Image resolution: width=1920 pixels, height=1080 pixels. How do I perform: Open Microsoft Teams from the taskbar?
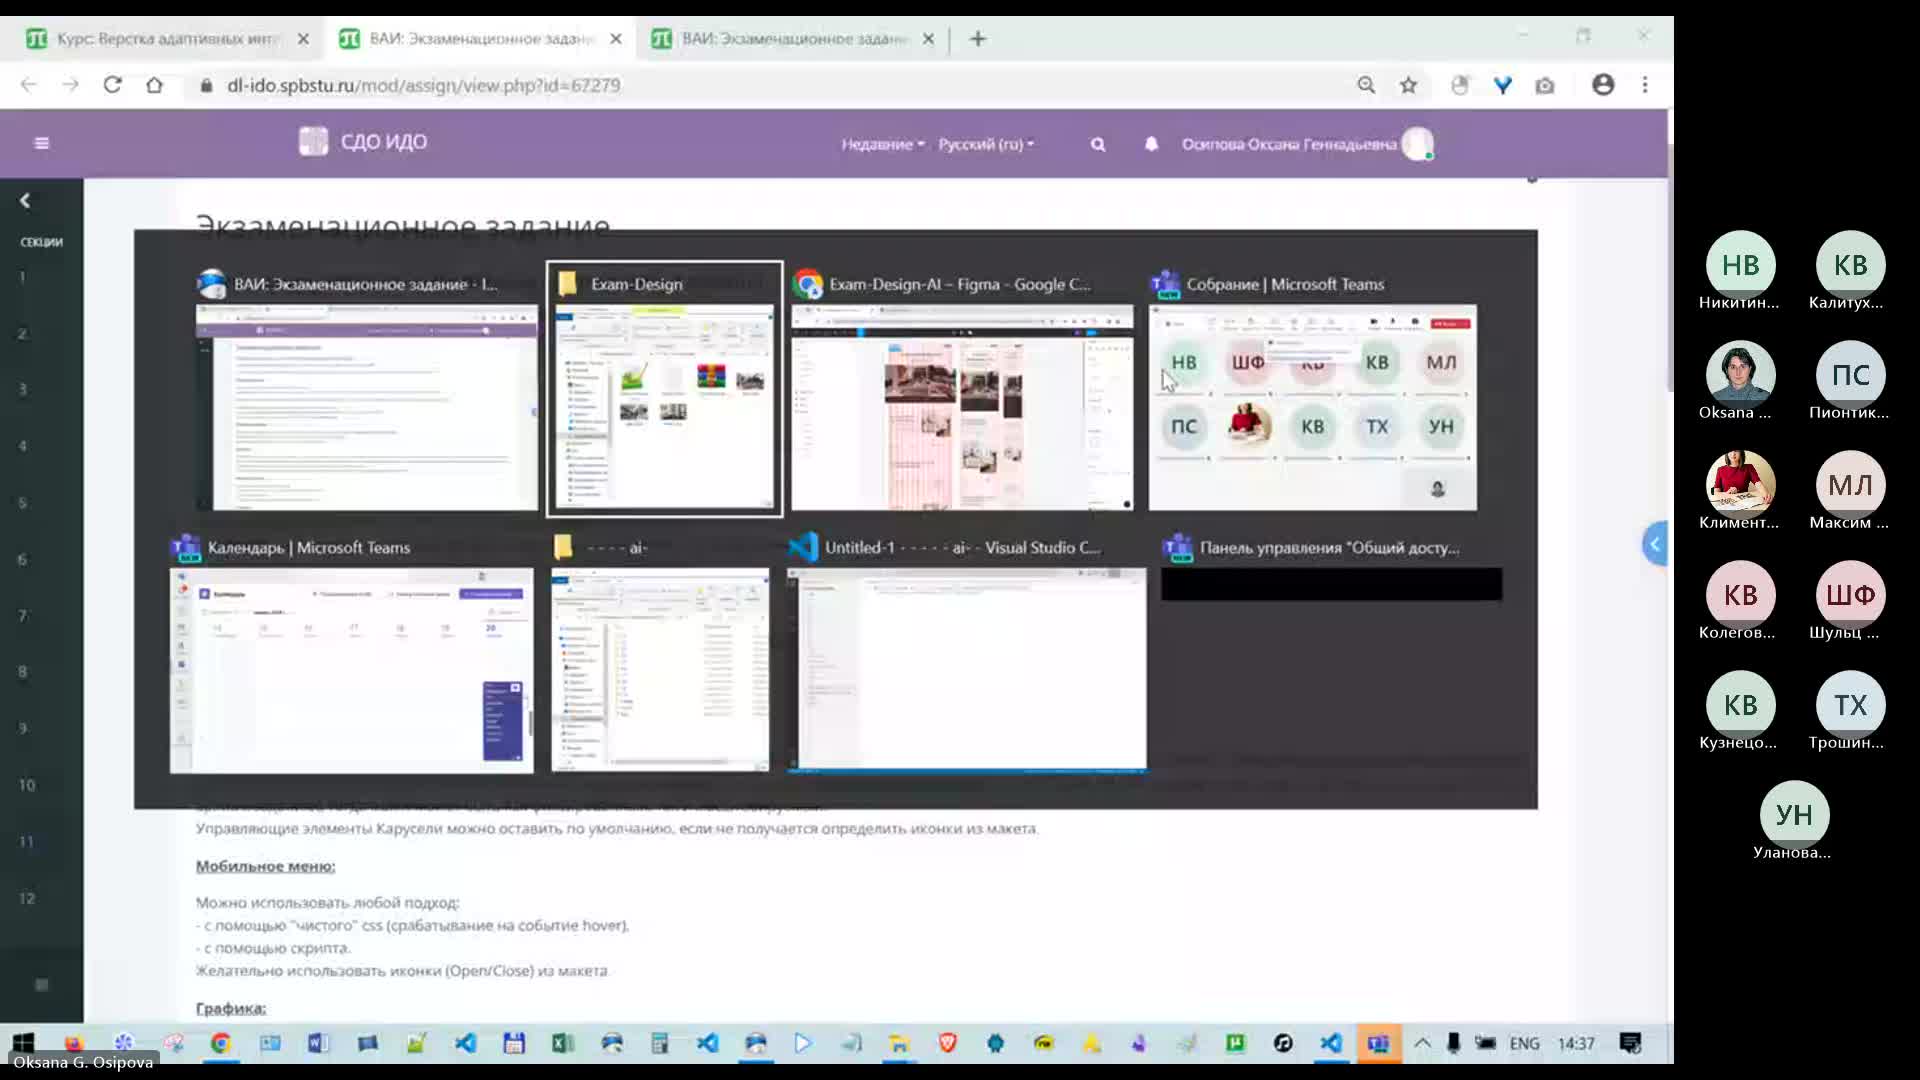tap(1378, 1043)
